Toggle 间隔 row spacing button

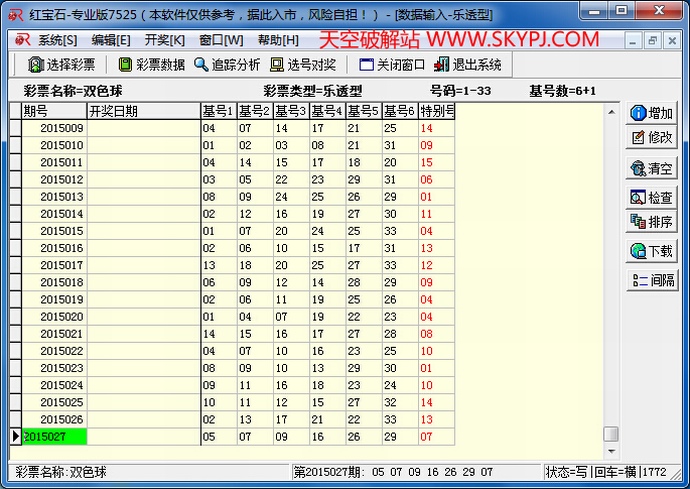point(652,281)
